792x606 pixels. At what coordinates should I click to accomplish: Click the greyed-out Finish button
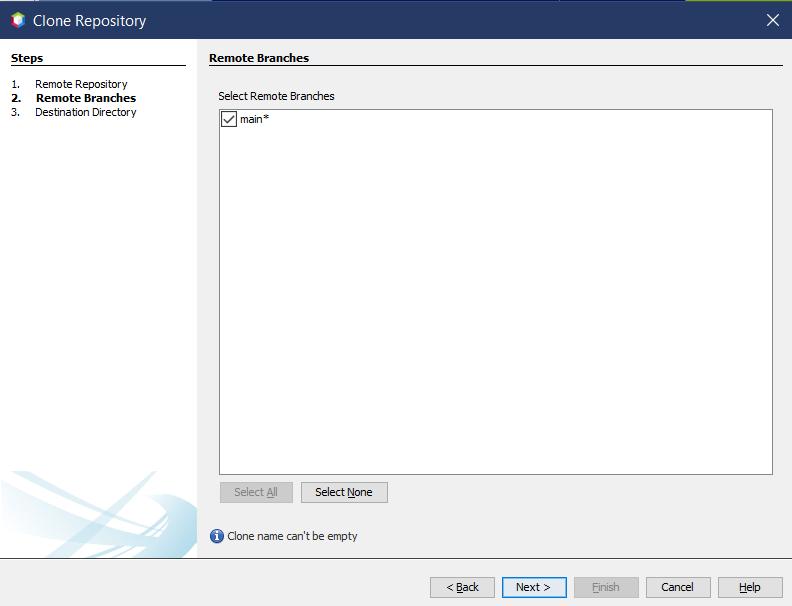click(606, 587)
